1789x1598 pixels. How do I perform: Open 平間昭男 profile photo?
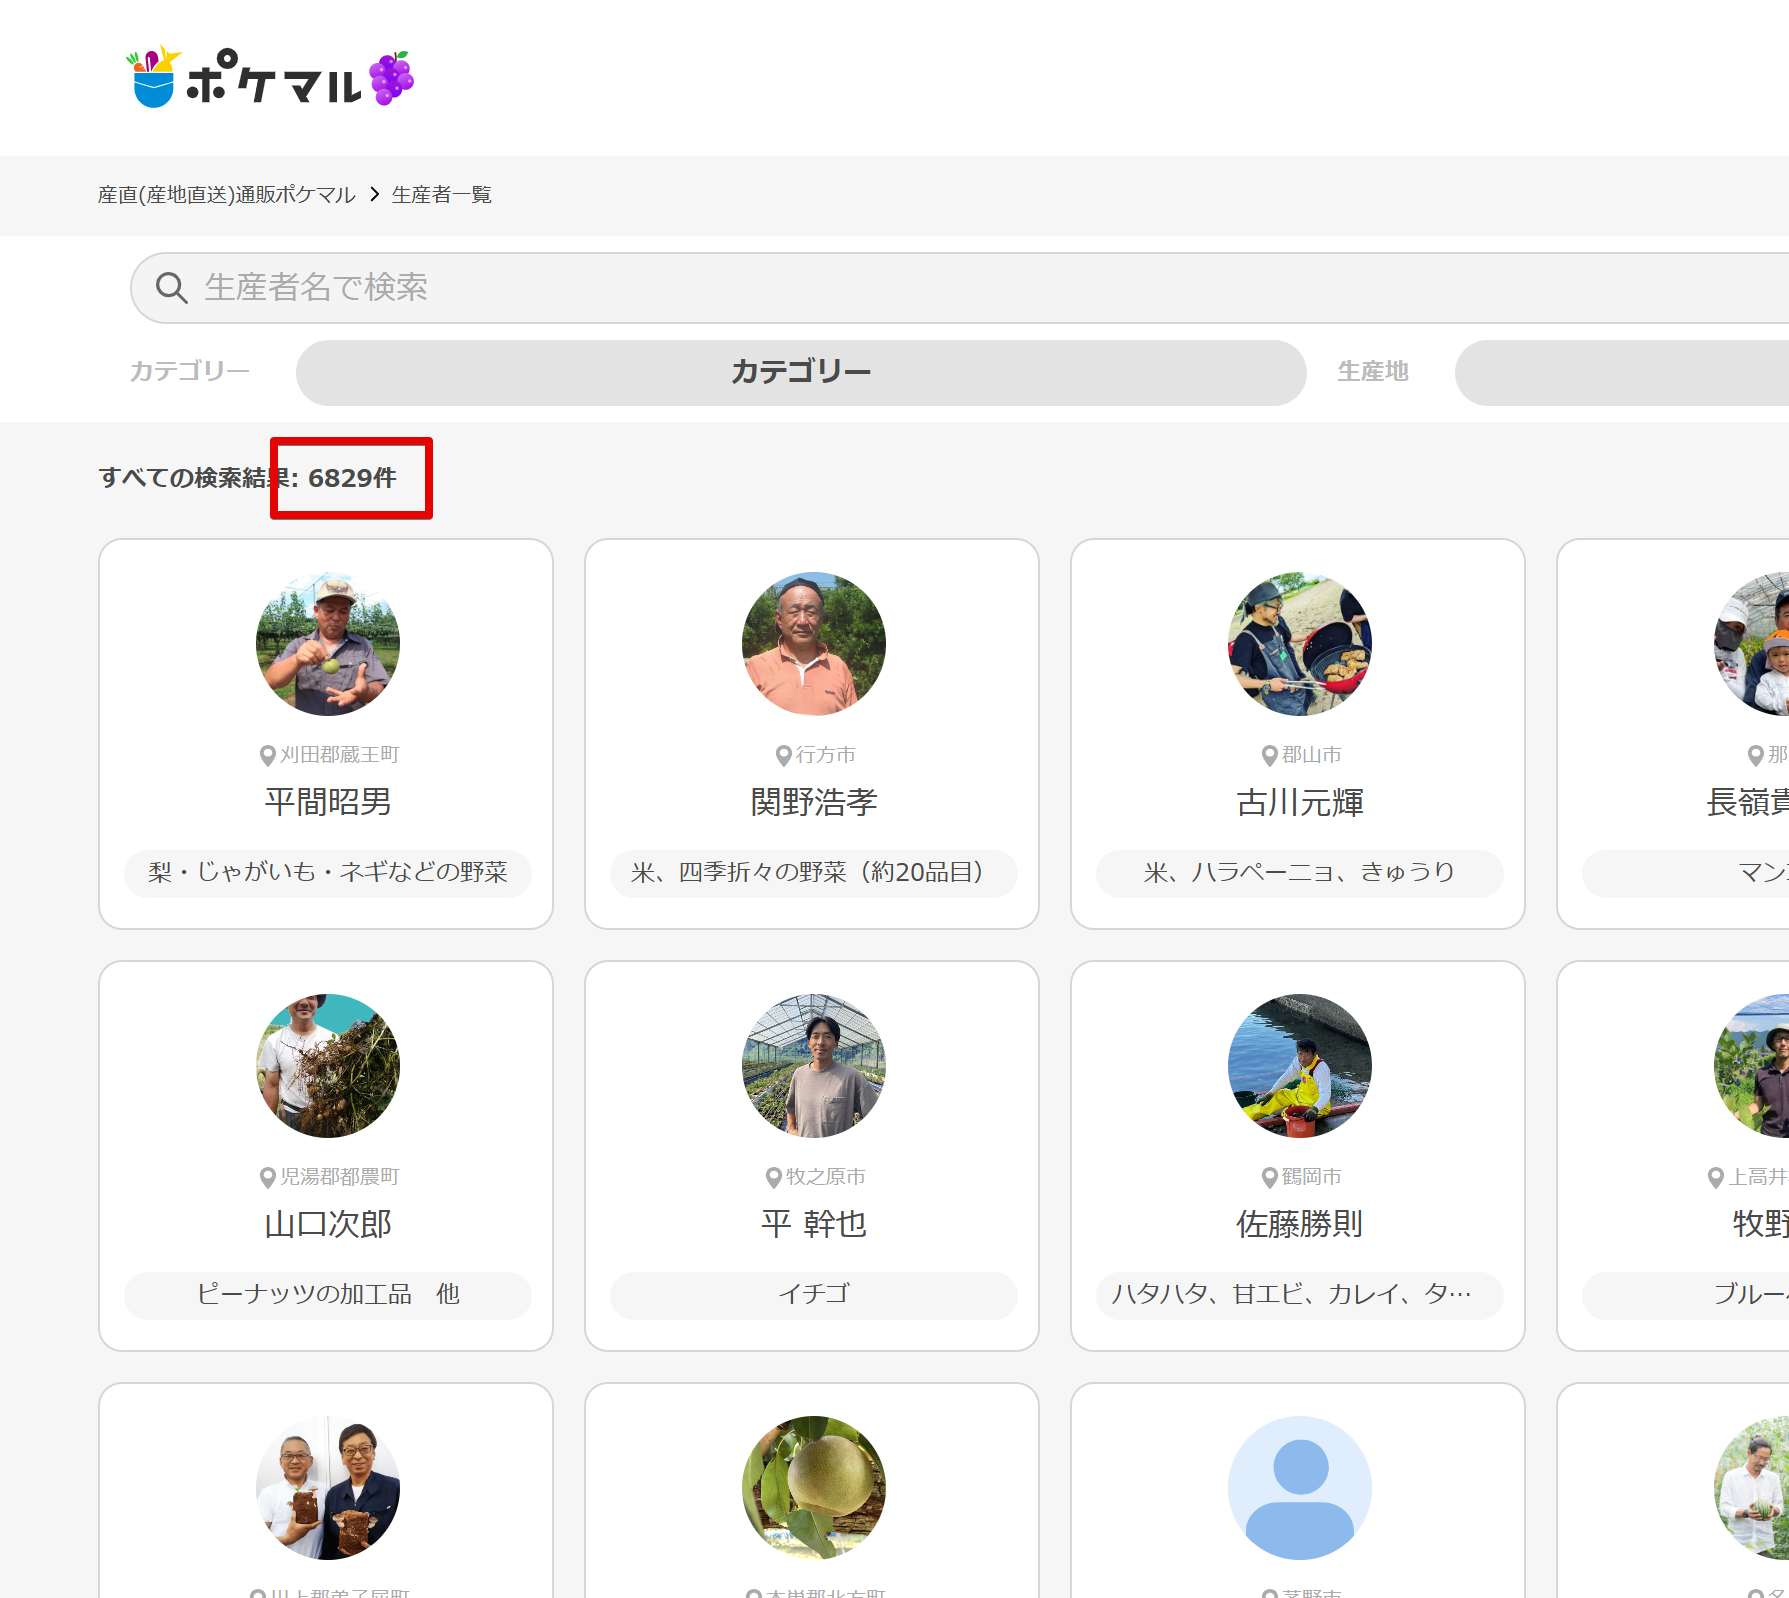(x=328, y=644)
